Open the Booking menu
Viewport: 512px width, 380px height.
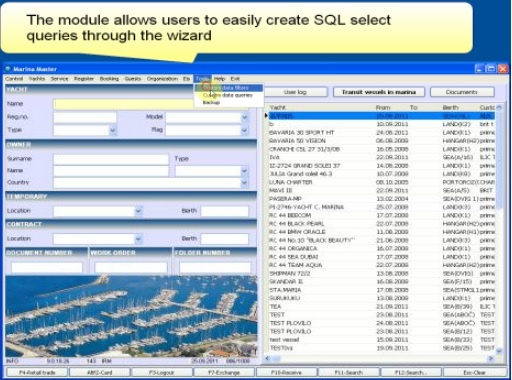109,79
